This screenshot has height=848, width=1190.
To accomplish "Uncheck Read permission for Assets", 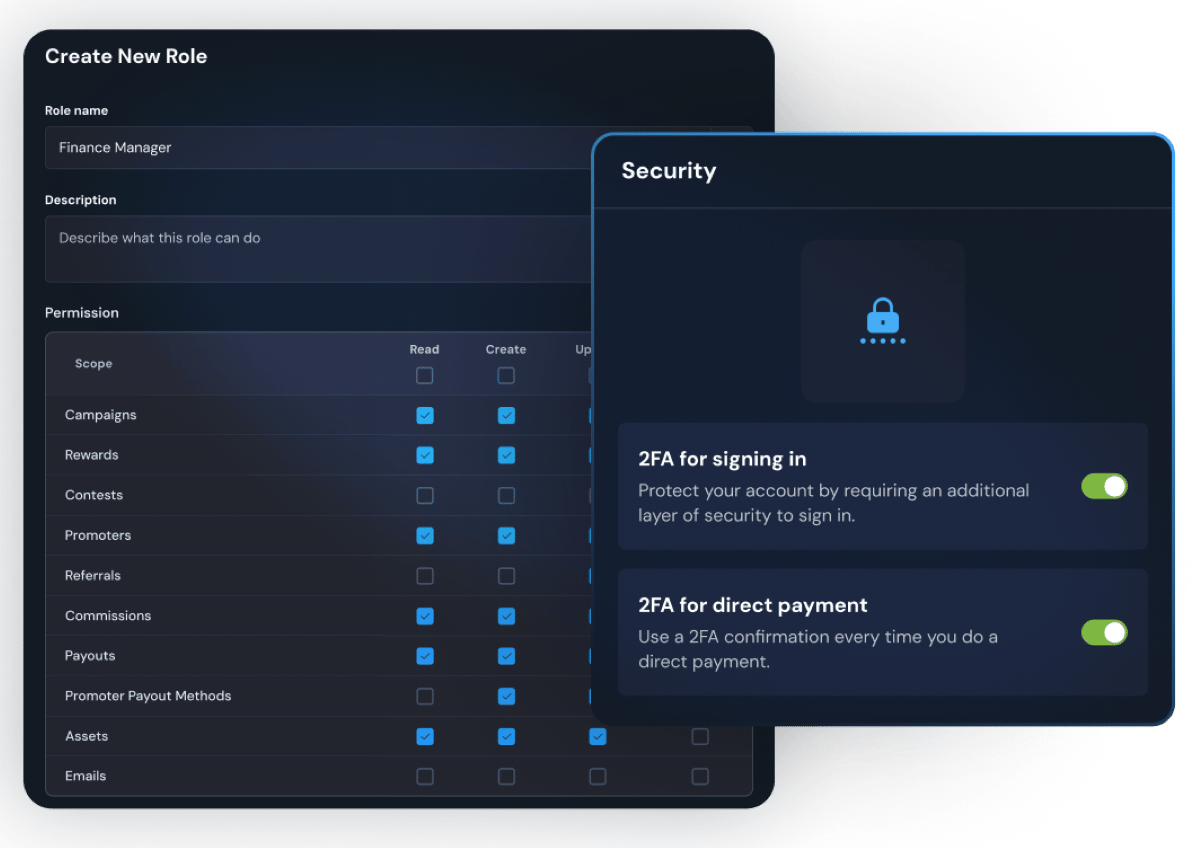I will click(425, 736).
